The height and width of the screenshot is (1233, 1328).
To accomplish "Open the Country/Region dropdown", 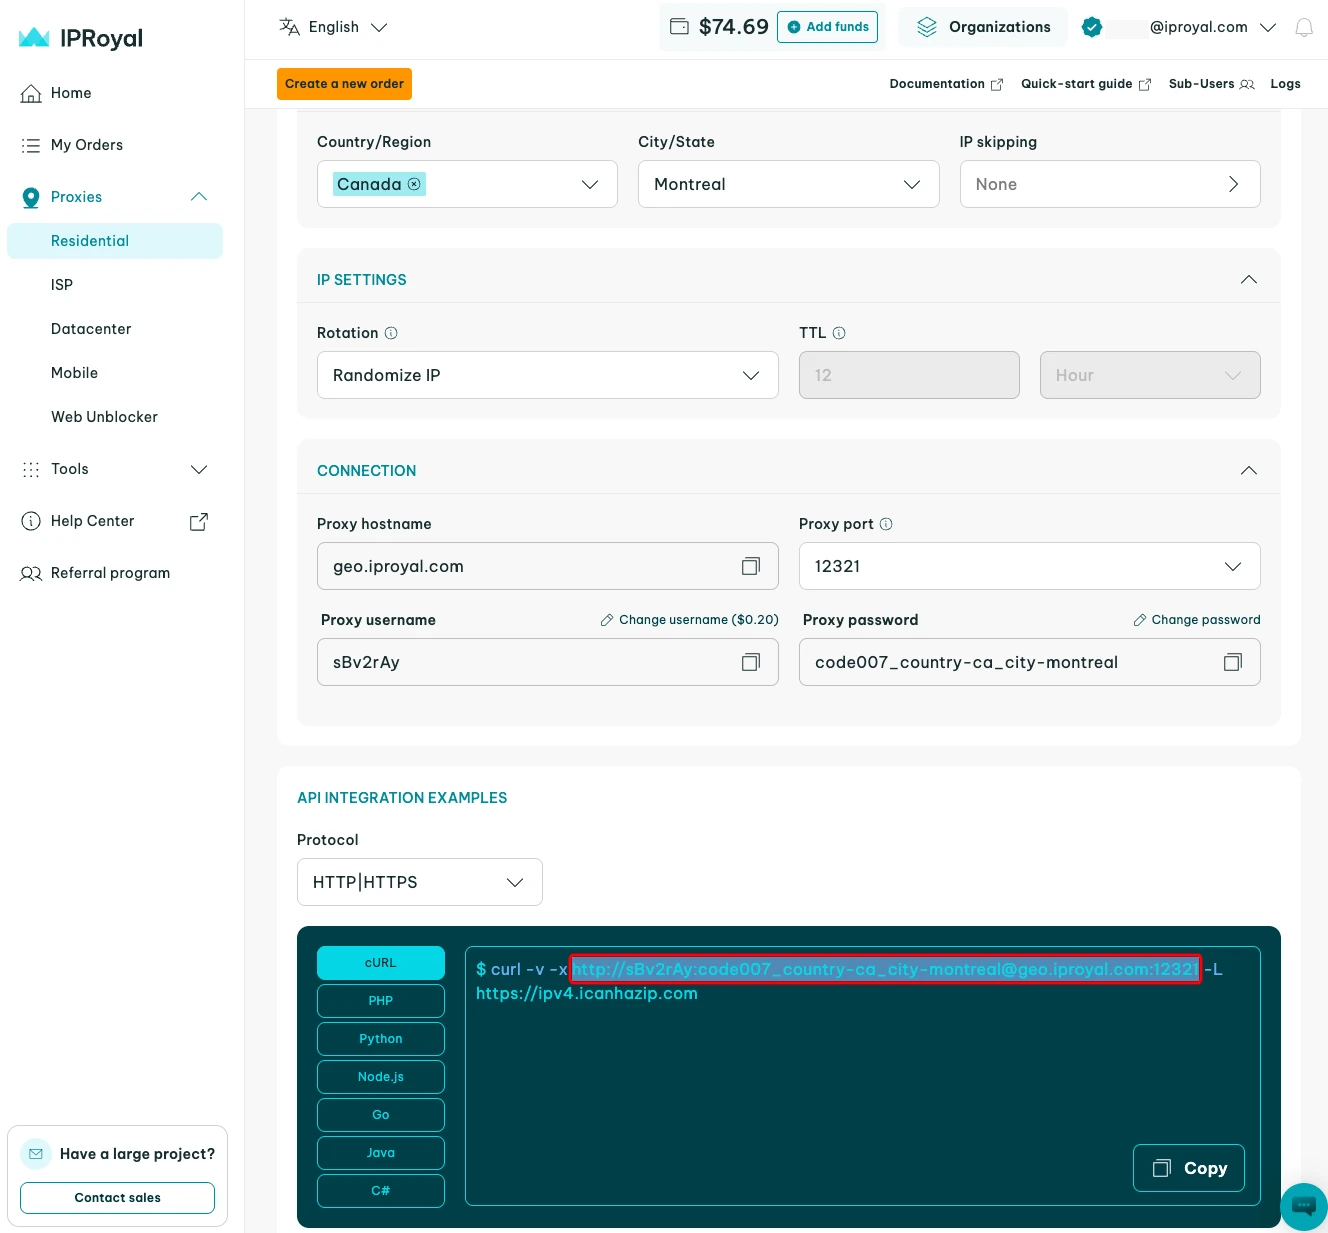I will click(x=467, y=184).
